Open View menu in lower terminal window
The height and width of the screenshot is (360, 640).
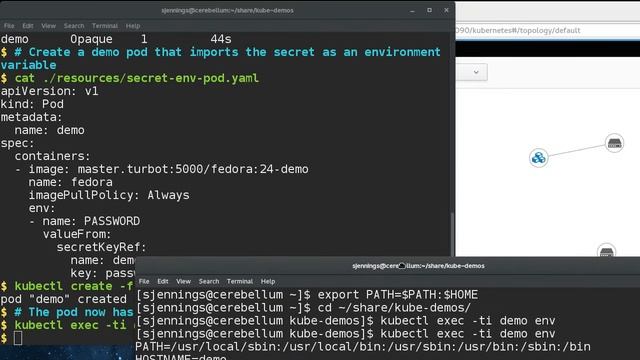click(x=183, y=281)
